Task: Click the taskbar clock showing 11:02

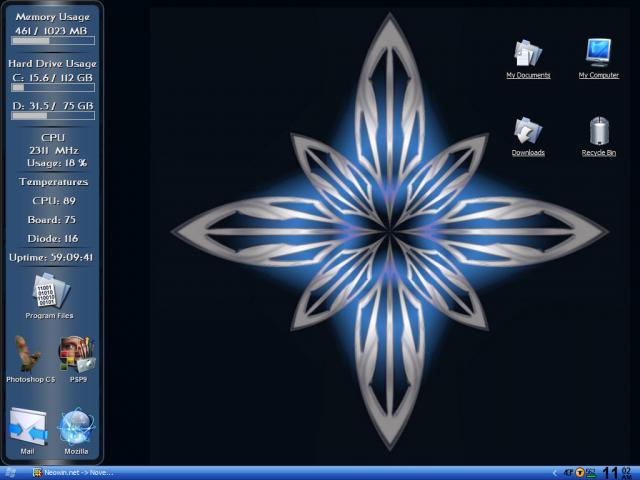Action: 617,473
